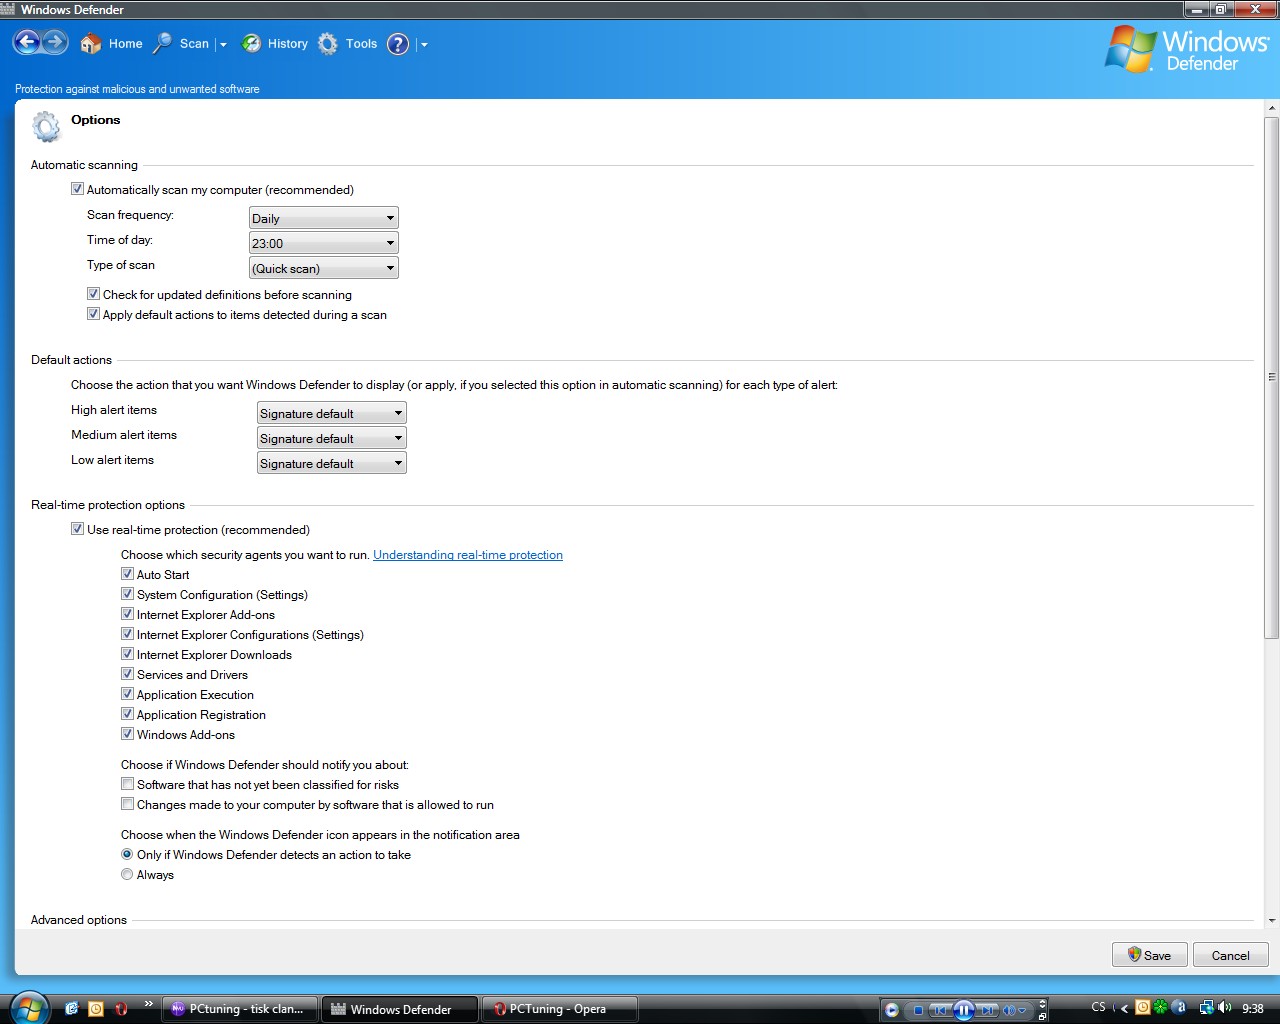Start a scan with the Scan magnifier
Viewport: 1280px width, 1024px height.
tap(180, 44)
